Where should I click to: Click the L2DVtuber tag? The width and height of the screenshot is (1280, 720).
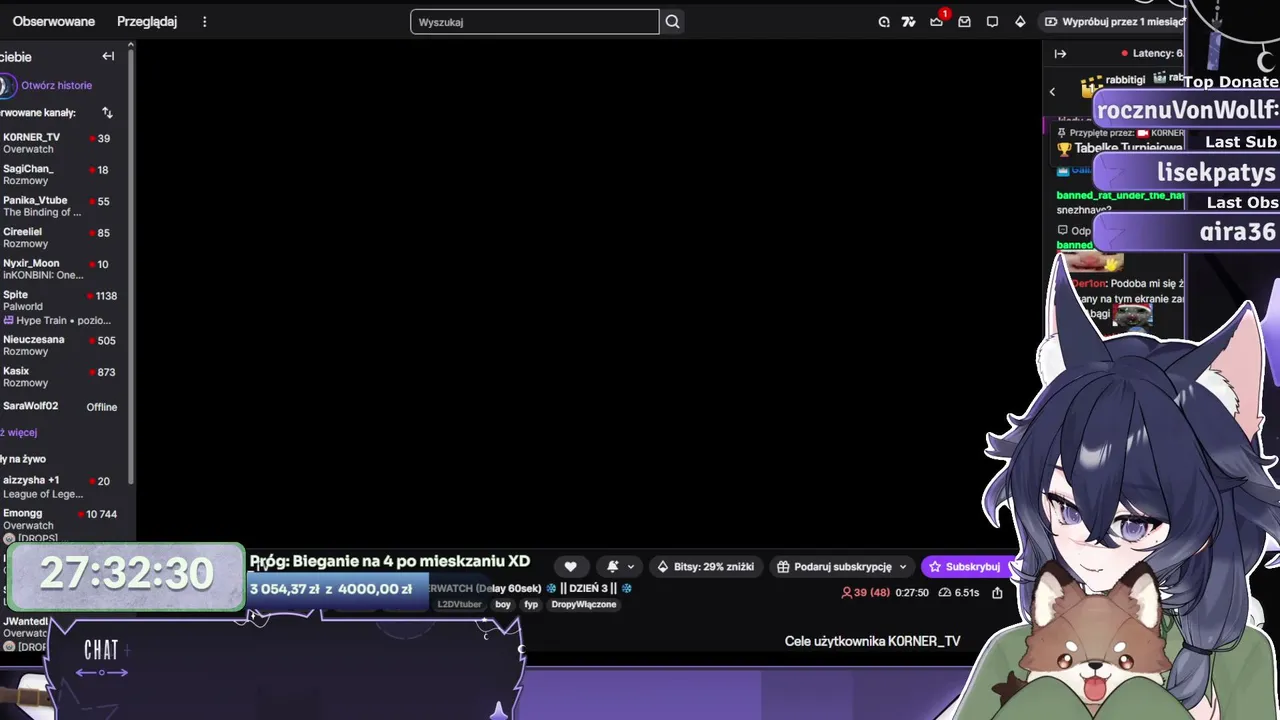(x=459, y=605)
